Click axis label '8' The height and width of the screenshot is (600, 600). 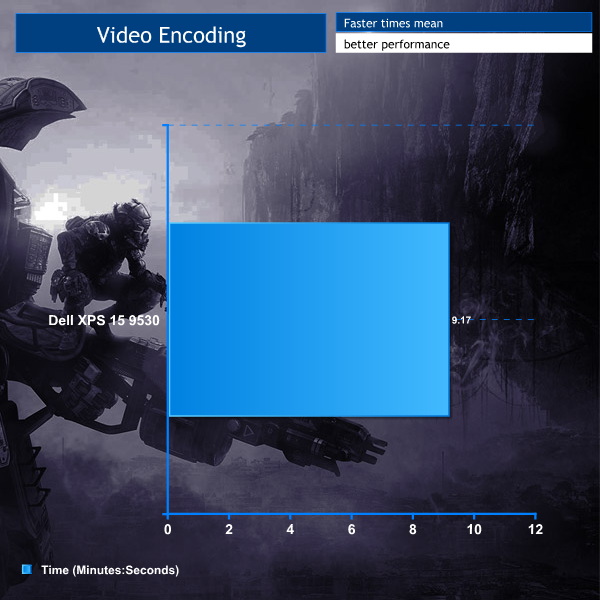coord(412,530)
